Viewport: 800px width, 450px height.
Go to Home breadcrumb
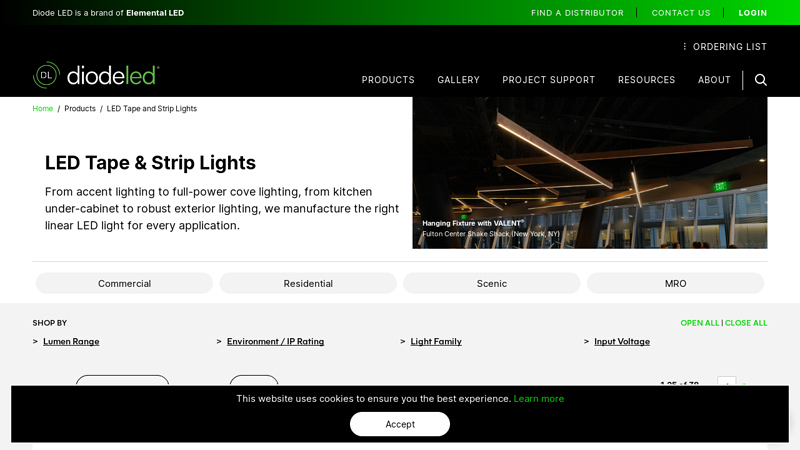[43, 109]
